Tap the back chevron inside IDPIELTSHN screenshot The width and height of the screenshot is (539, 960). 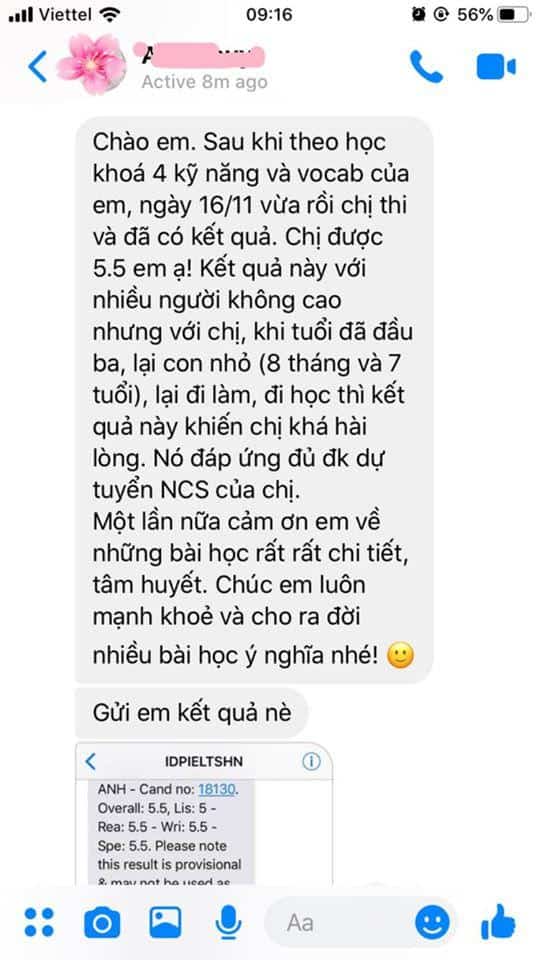click(91, 762)
